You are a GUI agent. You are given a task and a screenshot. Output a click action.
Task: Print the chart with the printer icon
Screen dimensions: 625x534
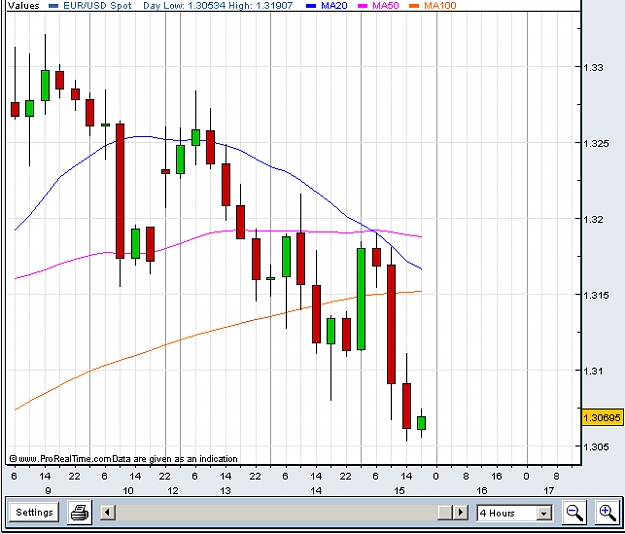(x=80, y=512)
